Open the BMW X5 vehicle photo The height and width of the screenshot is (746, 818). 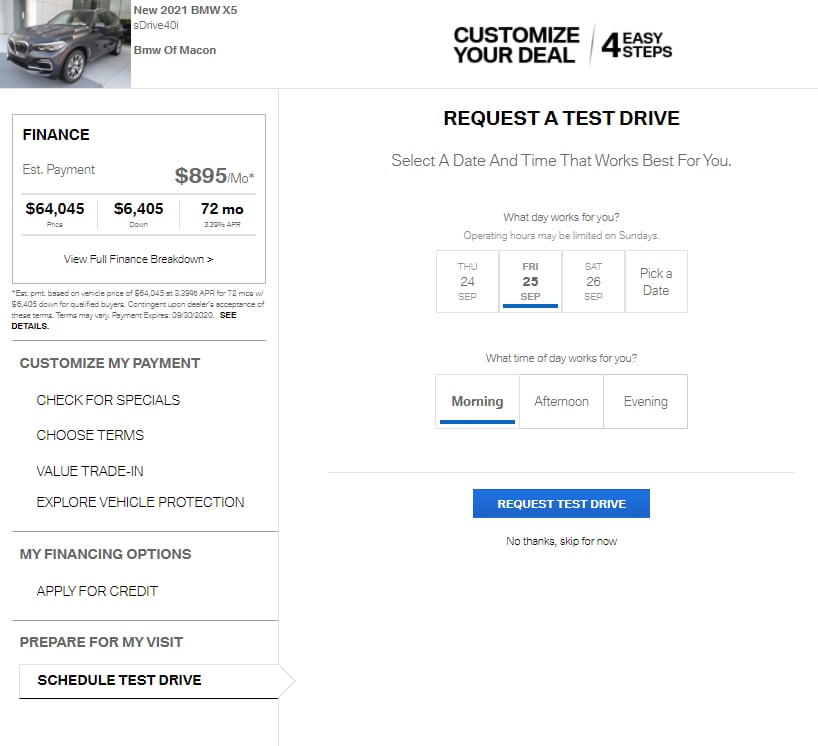tap(65, 44)
